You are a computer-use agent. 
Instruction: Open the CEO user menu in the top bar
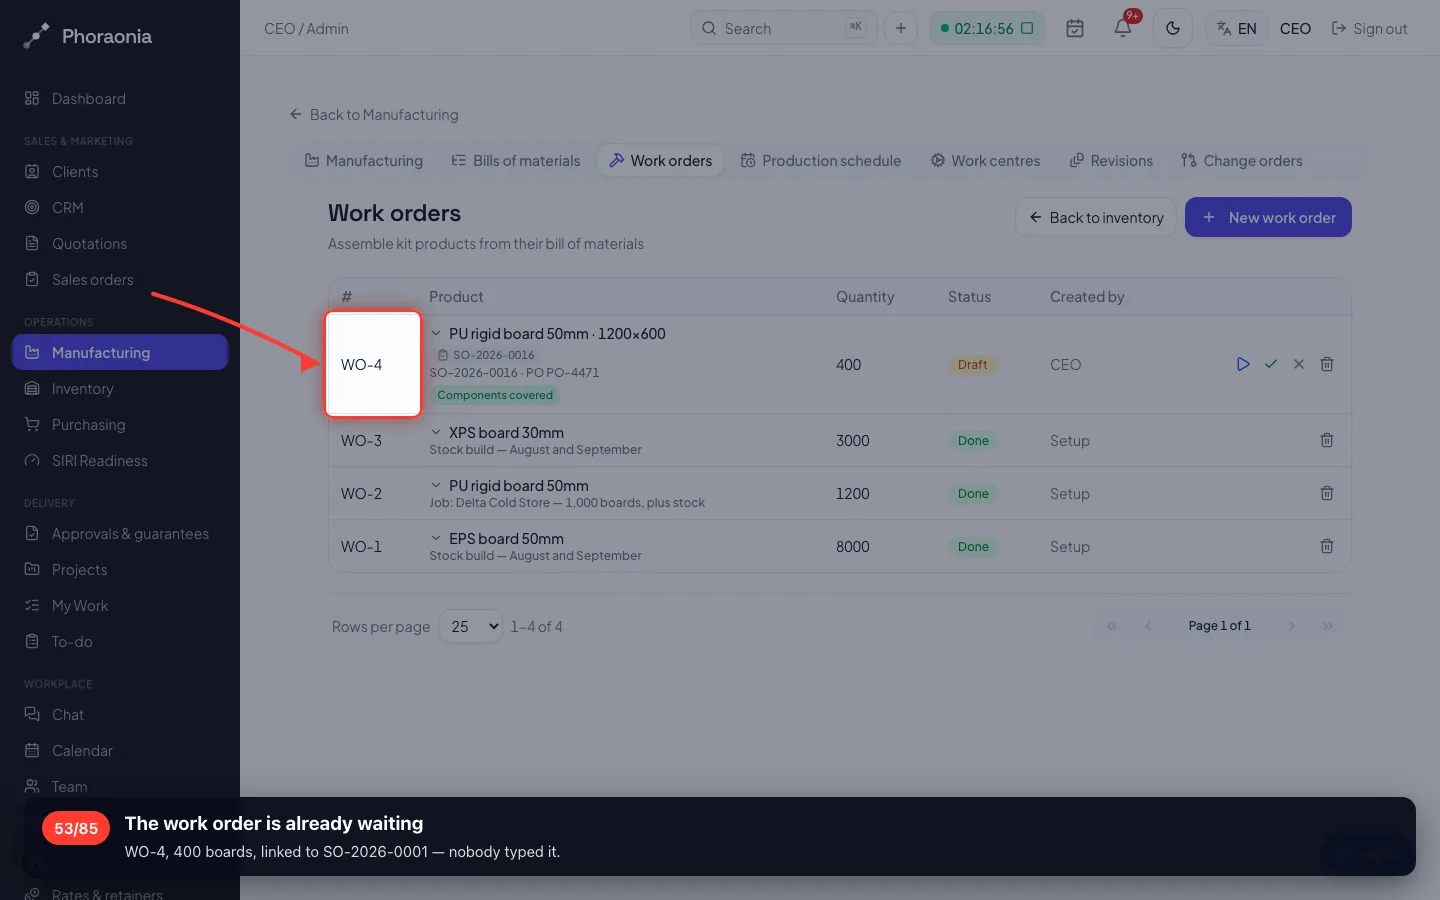click(x=1295, y=28)
